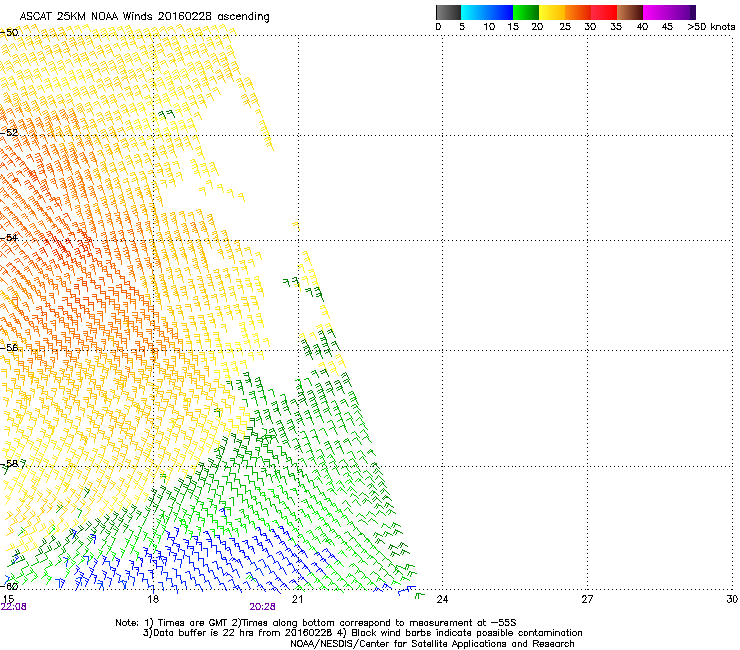
Task: Click the orange 25-30 knots legend segment
Action: click(x=578, y=12)
